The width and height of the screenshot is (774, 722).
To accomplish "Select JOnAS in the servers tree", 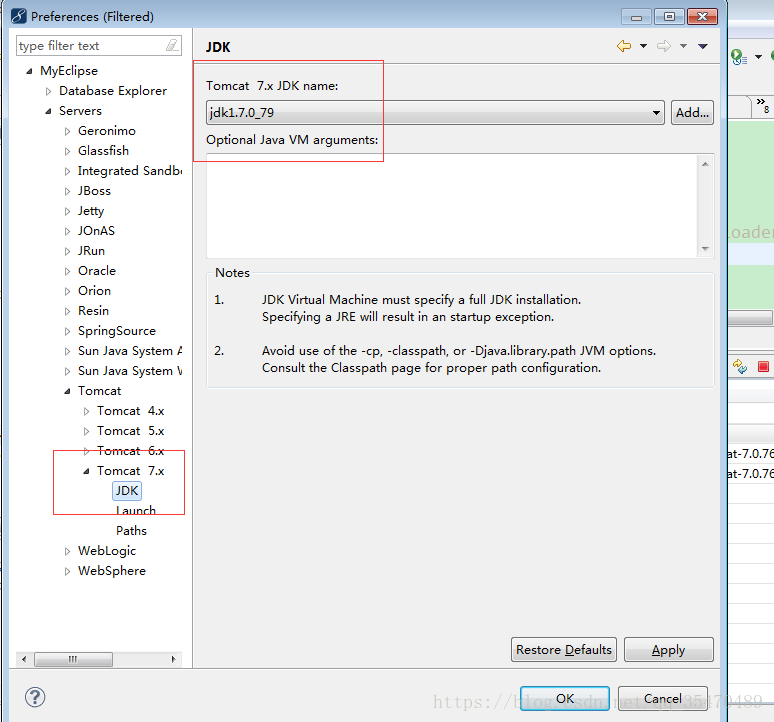I will [96, 231].
